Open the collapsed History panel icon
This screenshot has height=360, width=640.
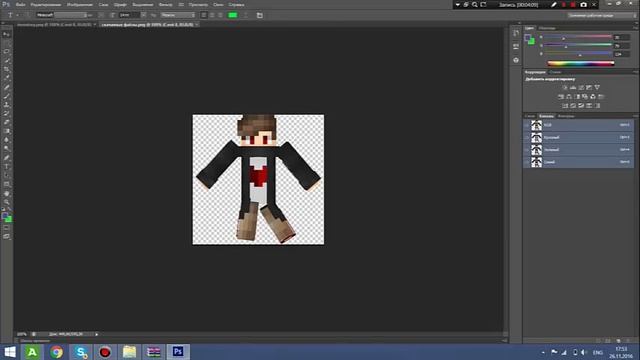tap(516, 33)
